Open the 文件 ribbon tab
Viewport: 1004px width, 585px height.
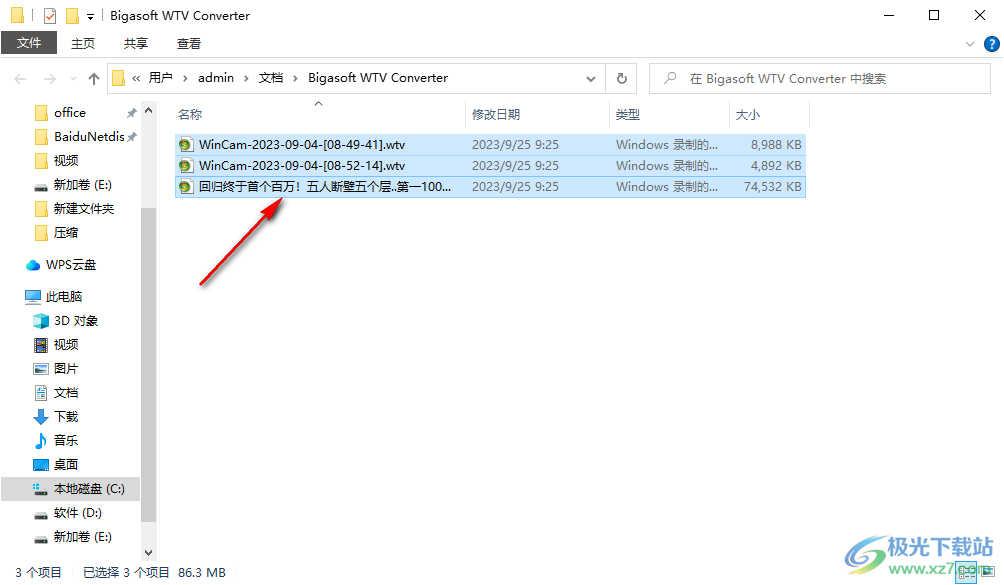pos(29,43)
